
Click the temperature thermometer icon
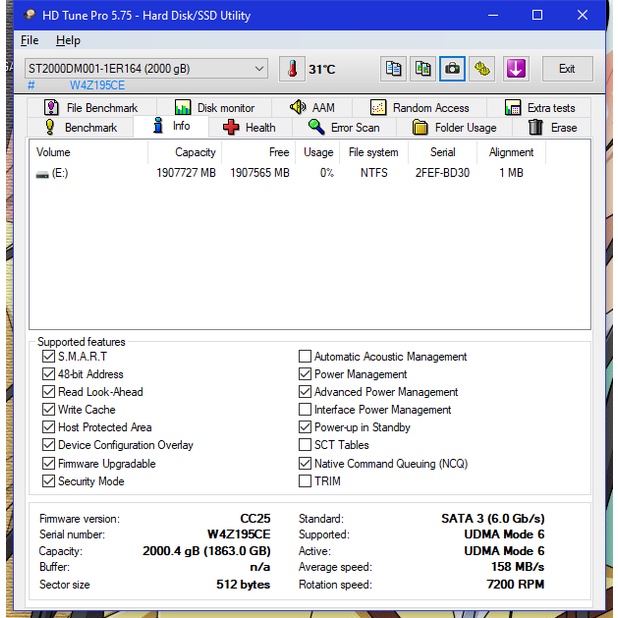pos(292,69)
